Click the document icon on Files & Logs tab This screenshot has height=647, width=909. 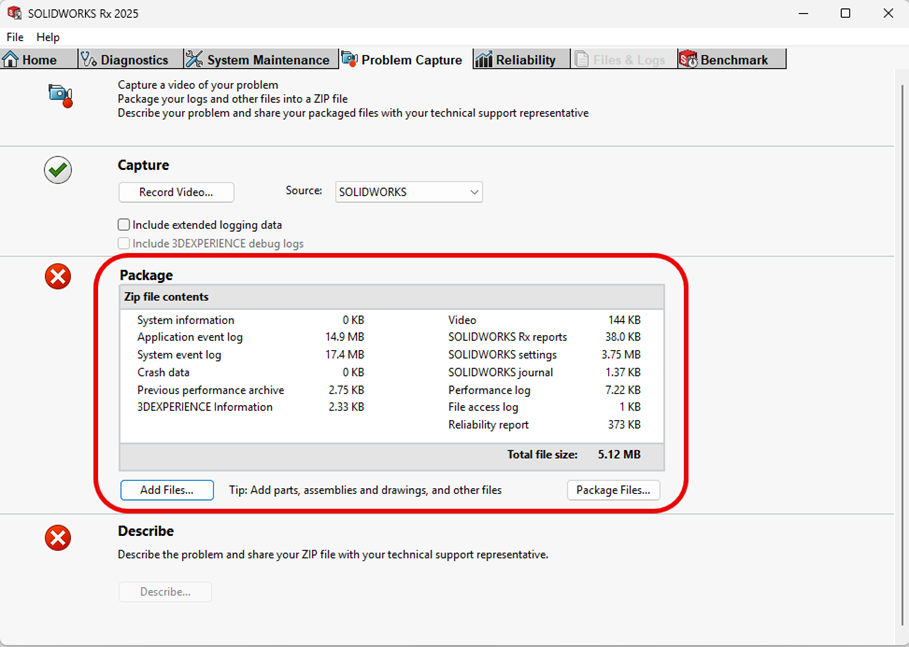pos(581,59)
